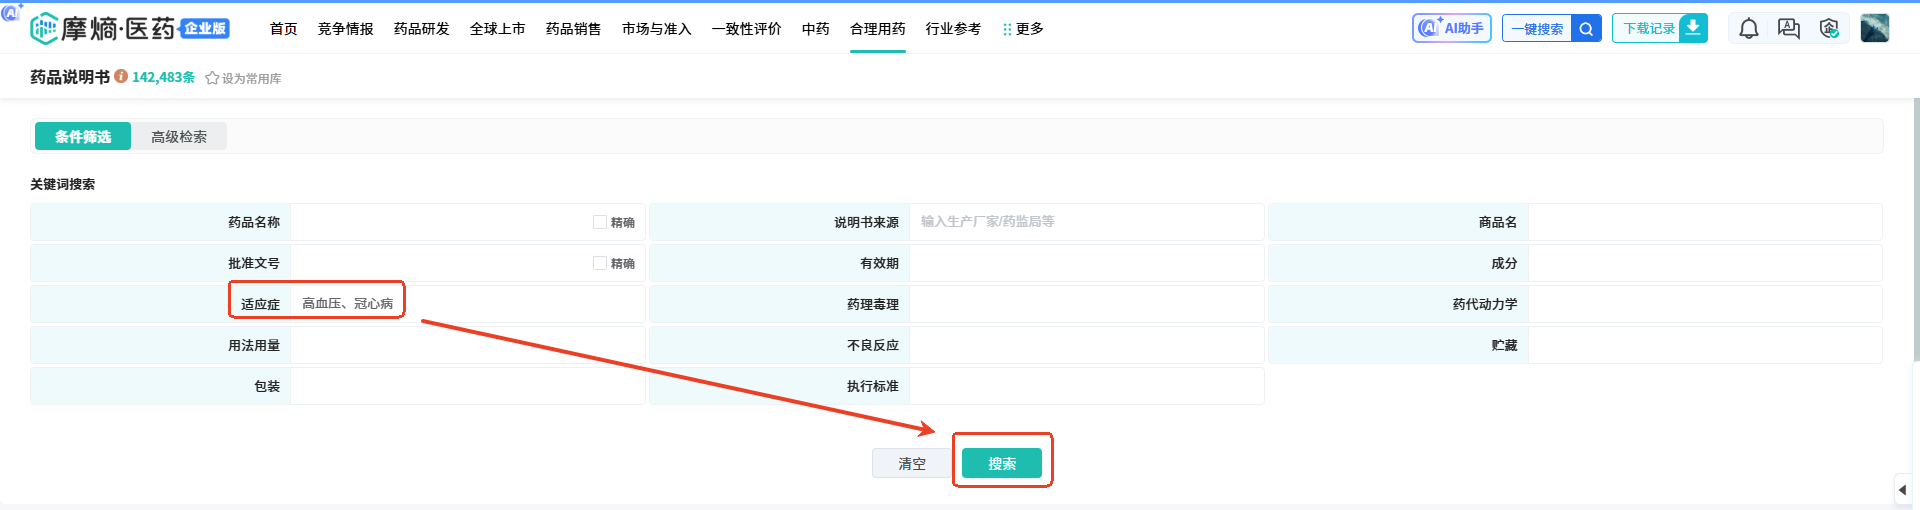
Task: Click the download arrow icon for 下载记录
Action: coord(1693,28)
